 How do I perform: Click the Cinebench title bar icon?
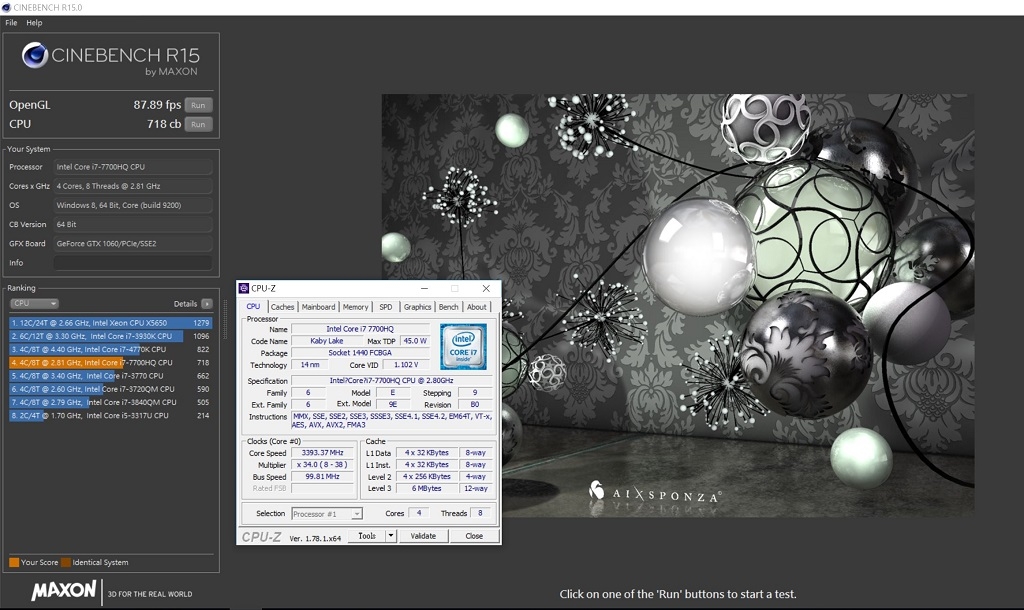coord(7,7)
